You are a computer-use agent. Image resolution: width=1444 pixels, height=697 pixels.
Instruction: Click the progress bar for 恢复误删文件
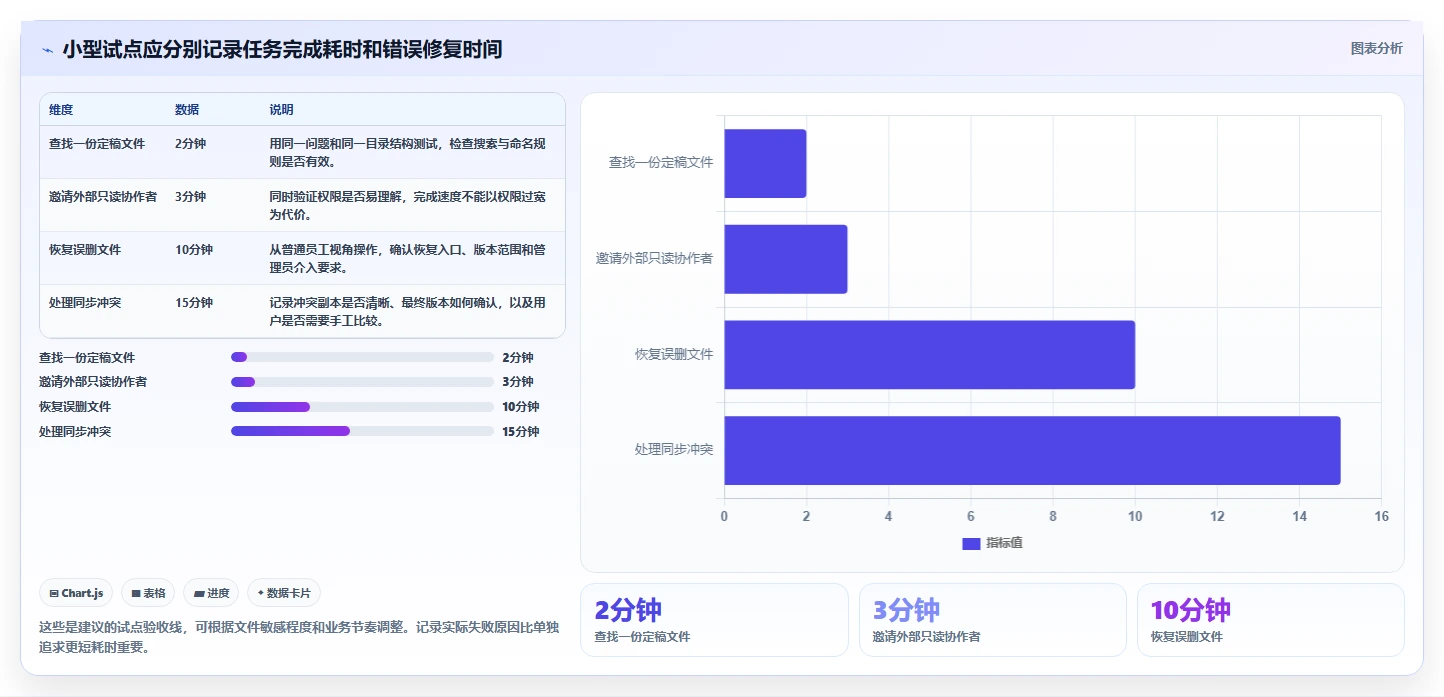point(362,407)
